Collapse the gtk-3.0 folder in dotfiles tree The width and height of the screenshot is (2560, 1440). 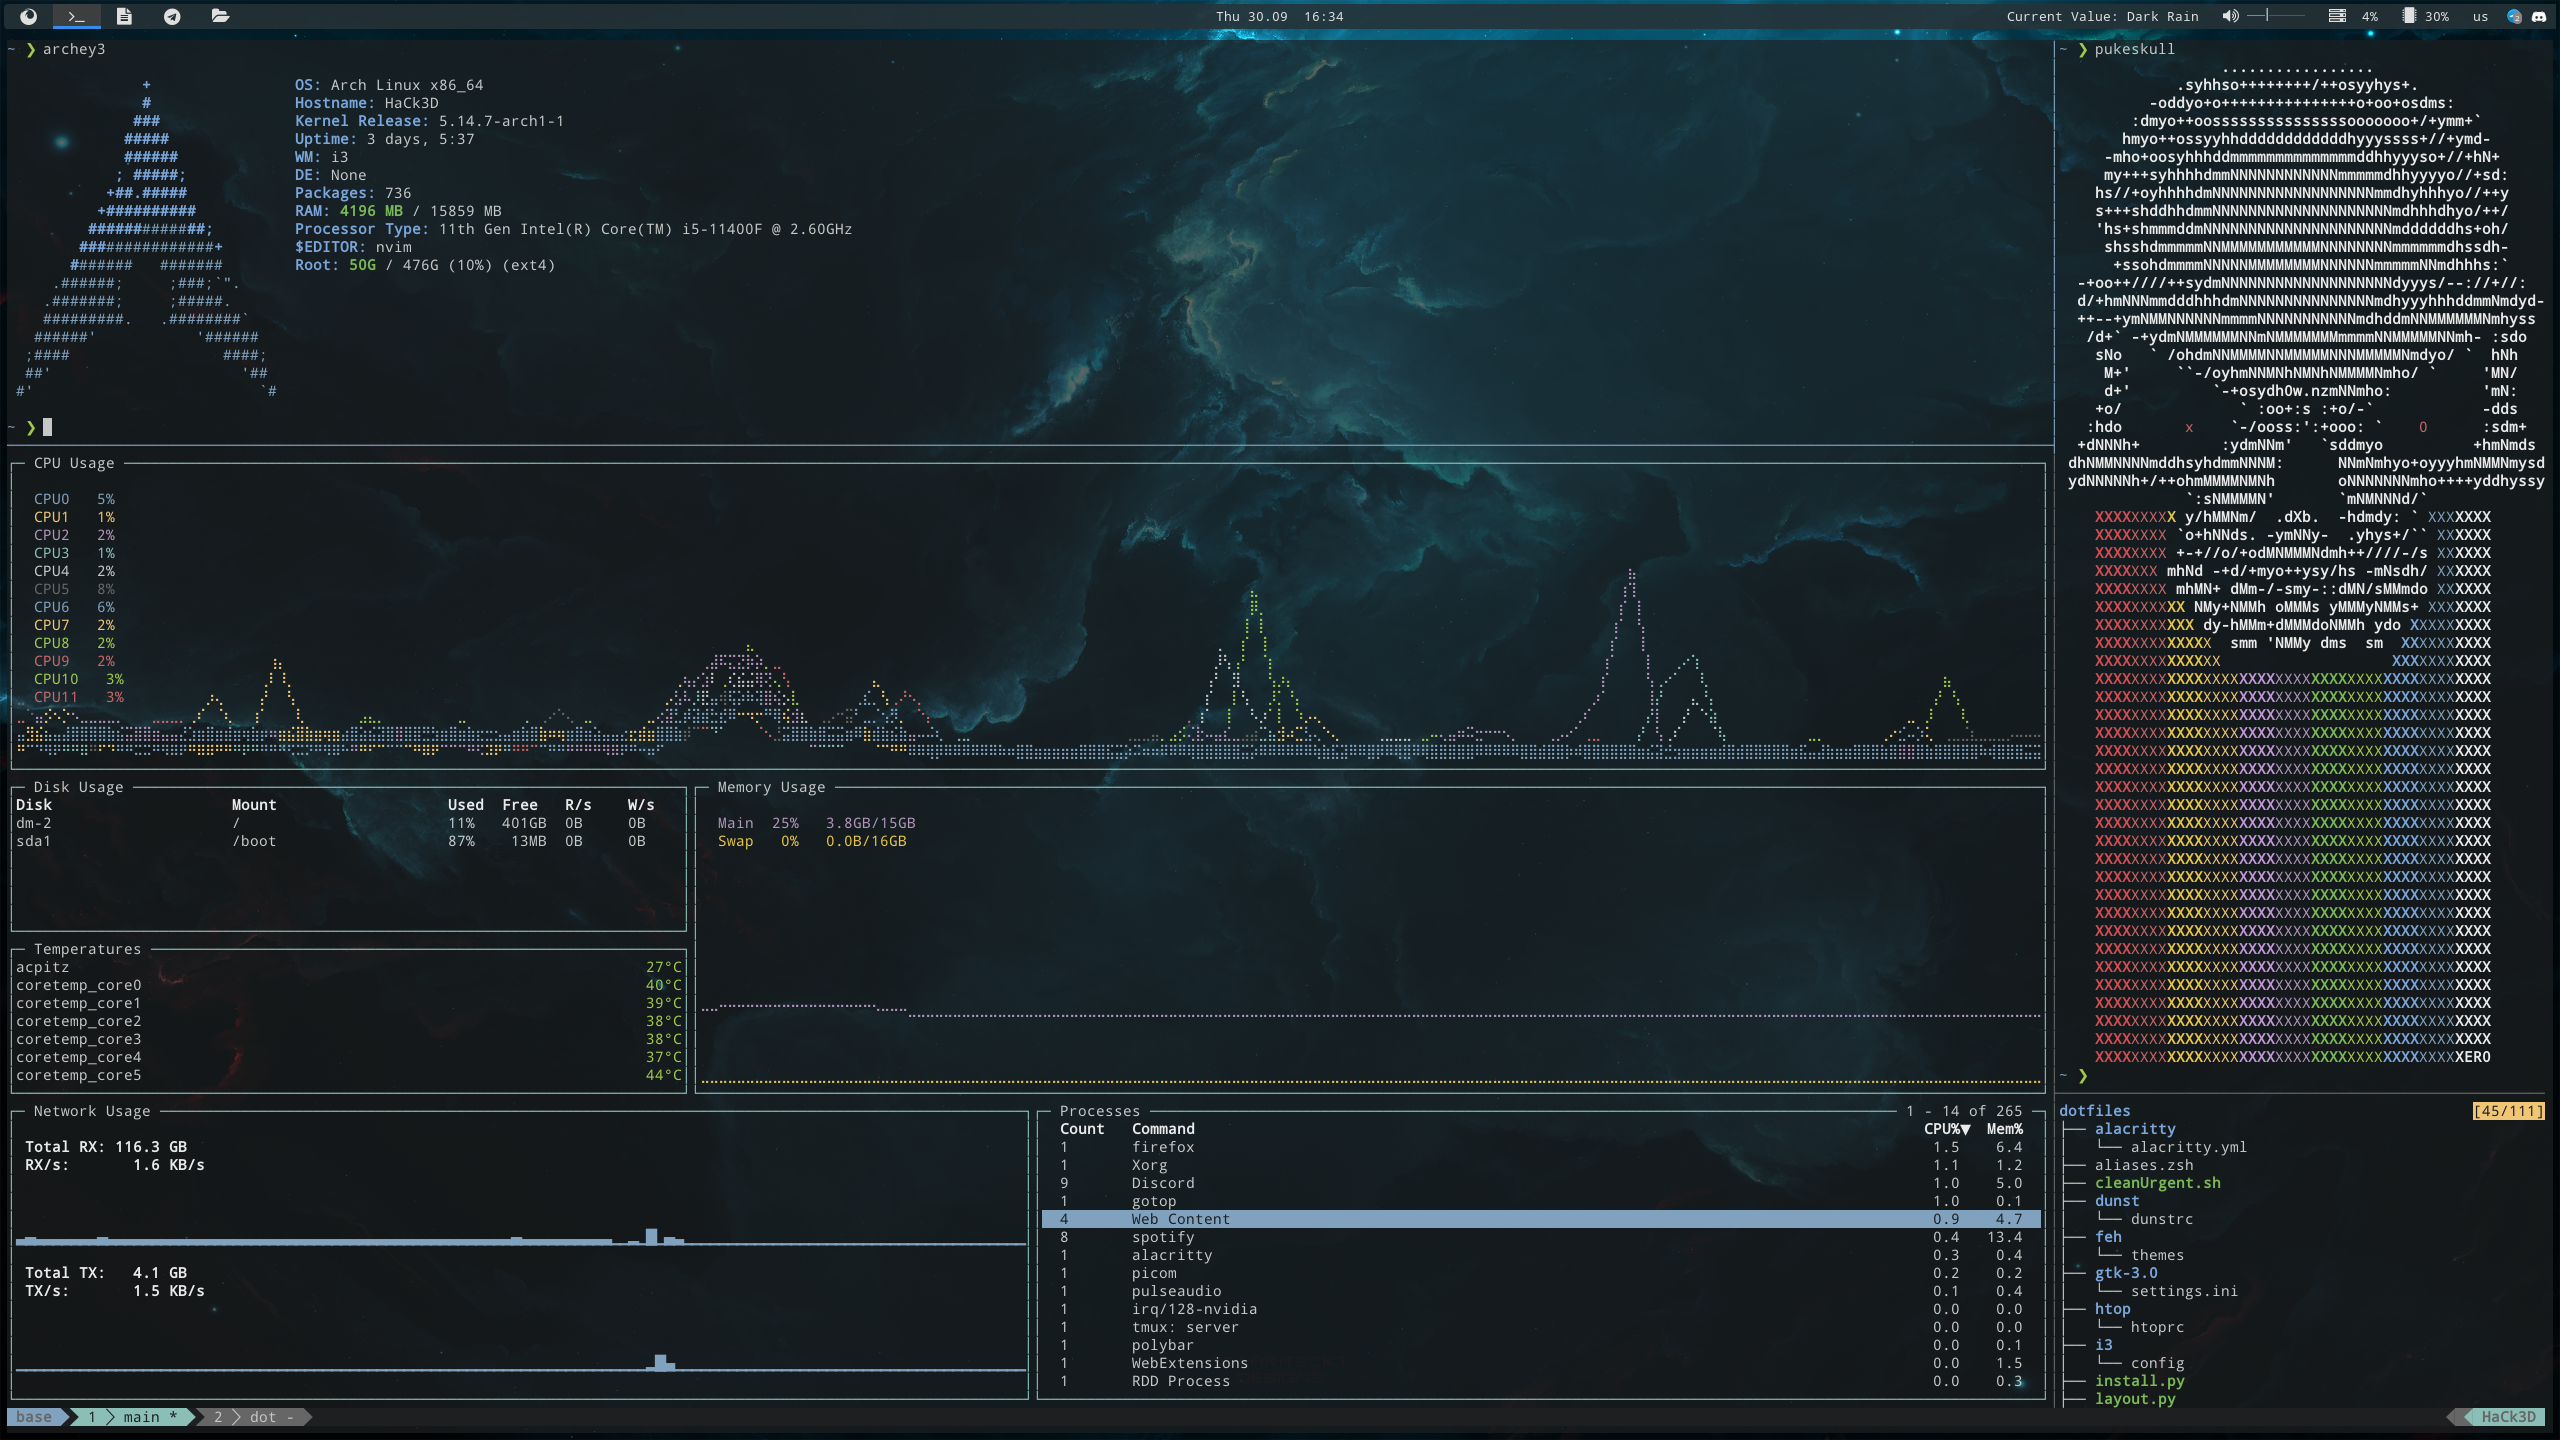coord(2126,1273)
